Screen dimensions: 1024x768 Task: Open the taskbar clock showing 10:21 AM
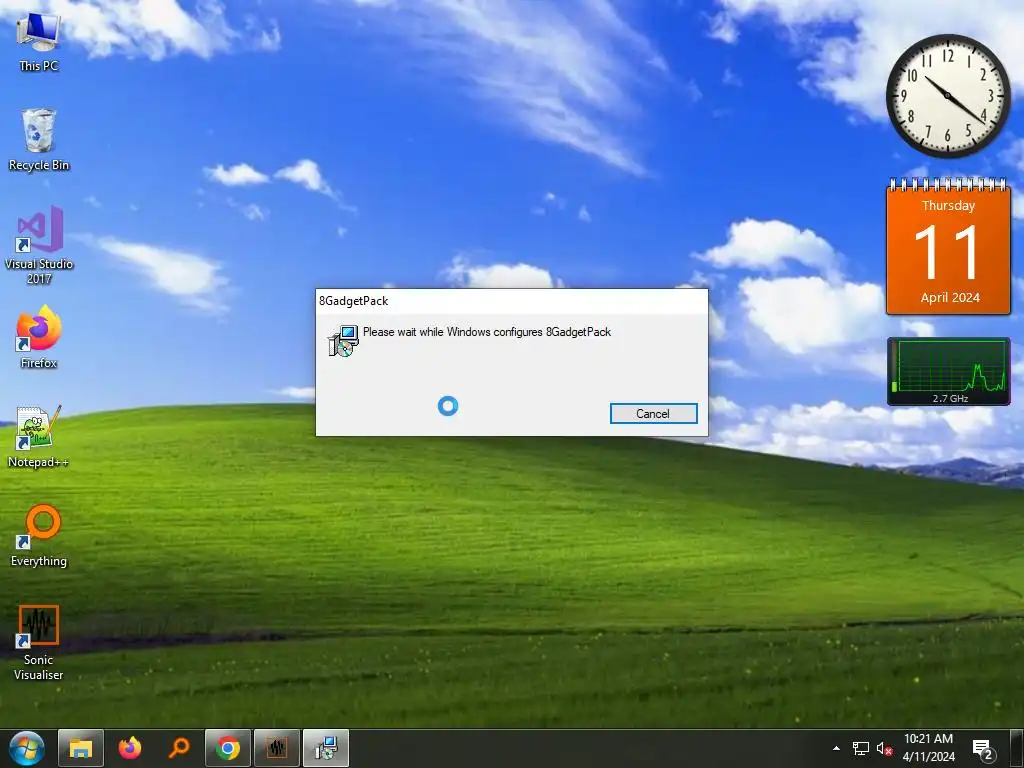[x=928, y=748]
